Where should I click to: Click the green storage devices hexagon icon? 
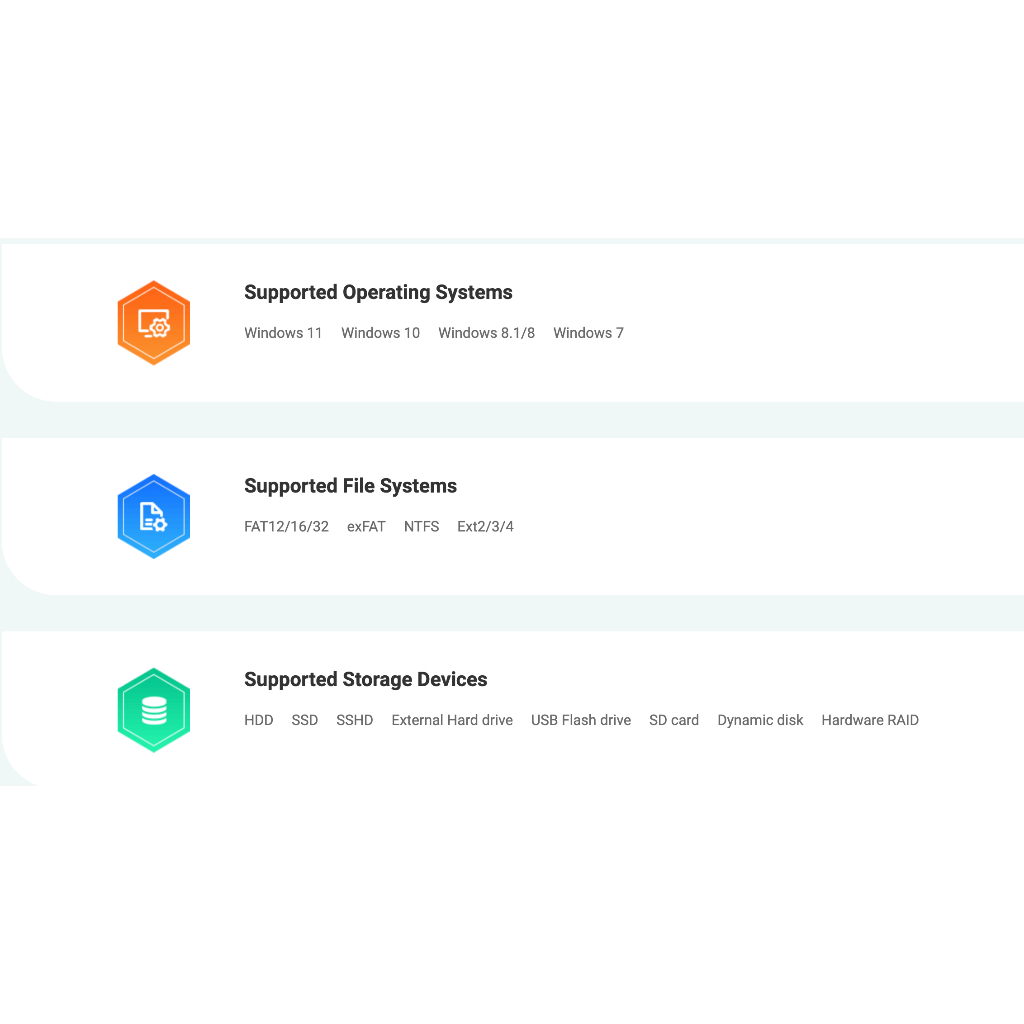(153, 710)
